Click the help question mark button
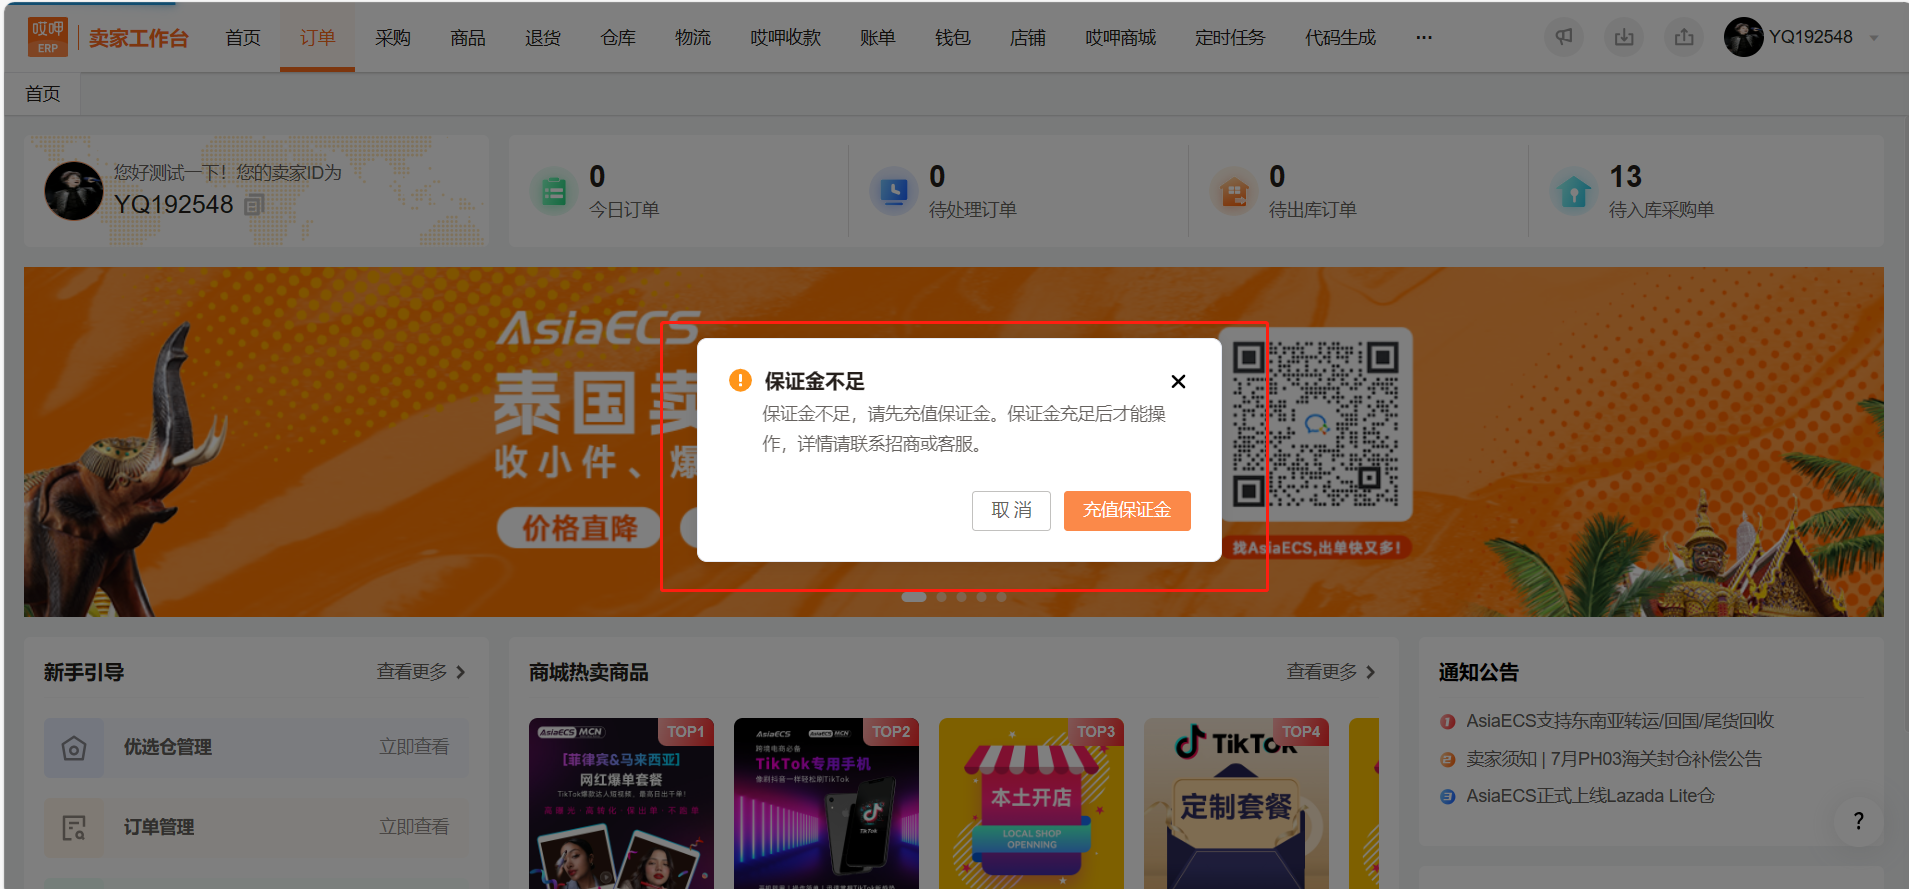The width and height of the screenshot is (1909, 889). pos(1859,821)
